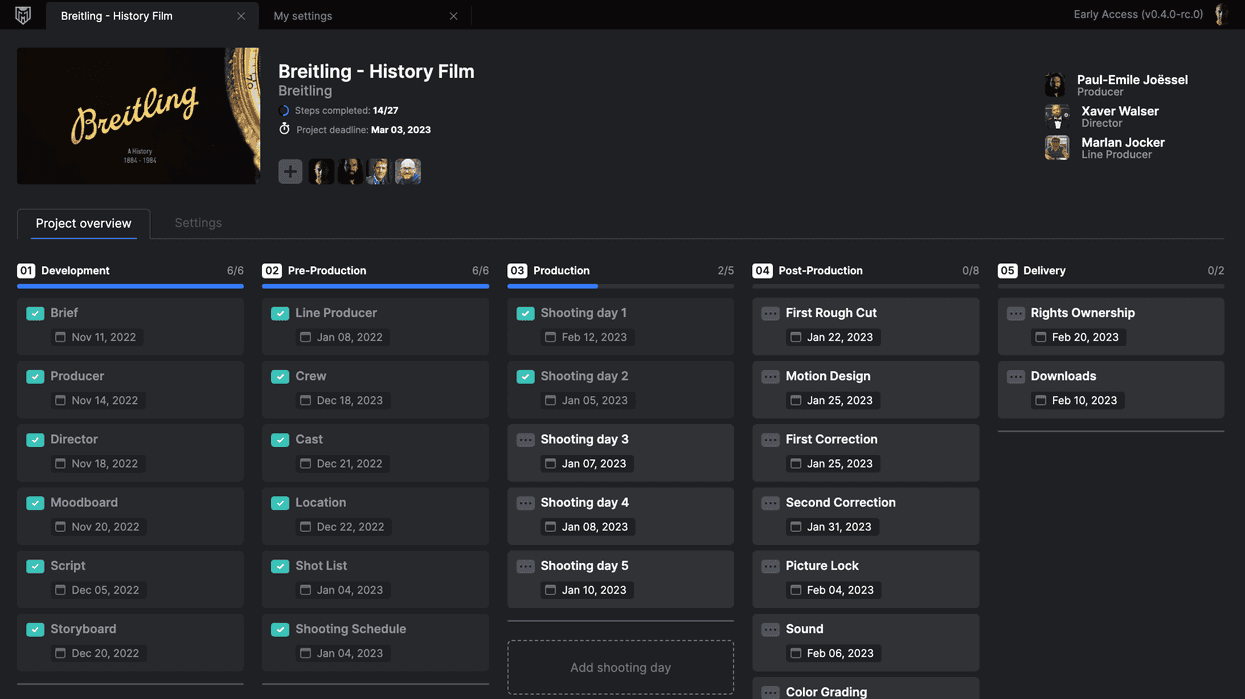Click the Development phase progress bar
Viewport: 1245px width, 699px height.
click(130, 286)
